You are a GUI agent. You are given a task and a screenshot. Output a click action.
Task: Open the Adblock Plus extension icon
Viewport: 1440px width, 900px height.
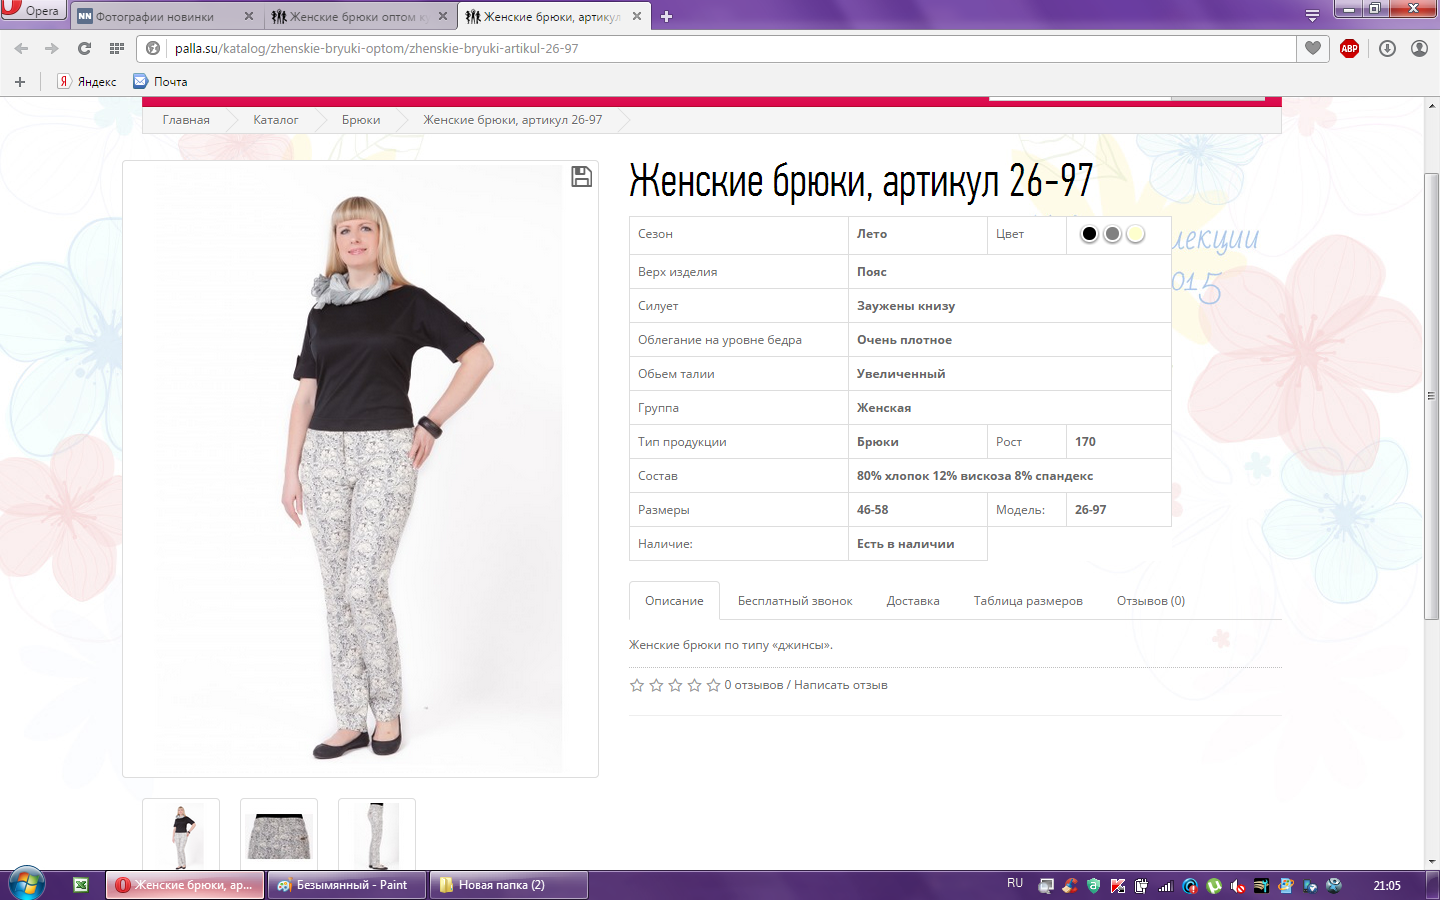pyautogui.click(x=1349, y=48)
